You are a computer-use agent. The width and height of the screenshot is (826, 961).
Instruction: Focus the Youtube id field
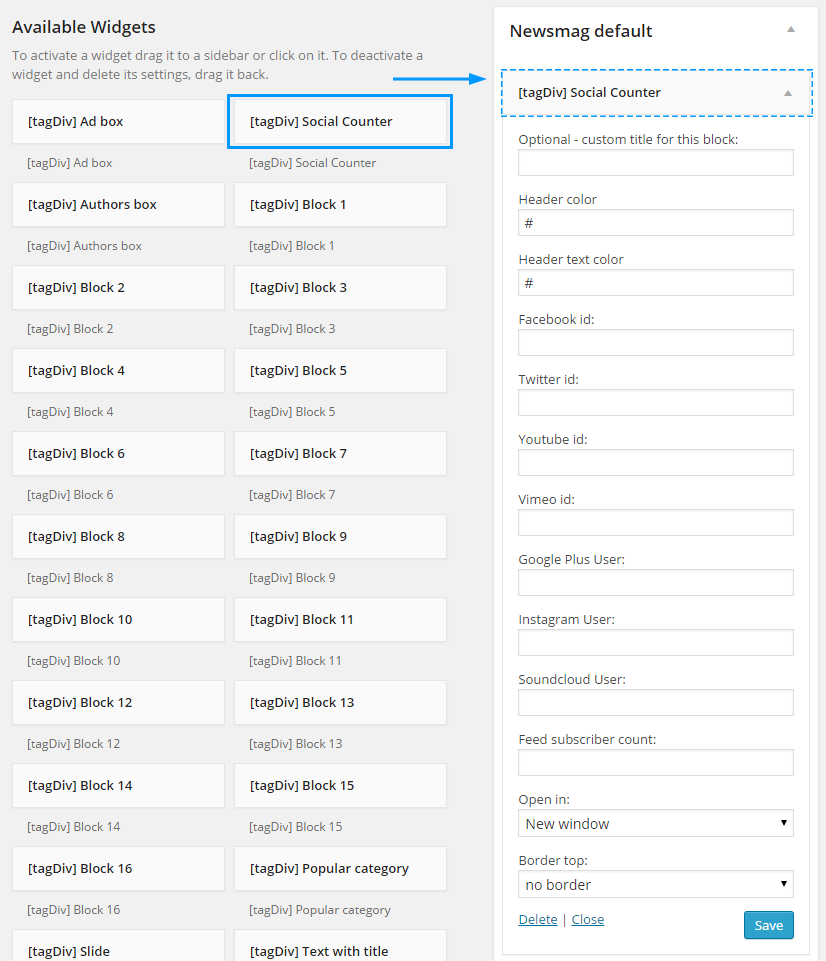pos(655,463)
